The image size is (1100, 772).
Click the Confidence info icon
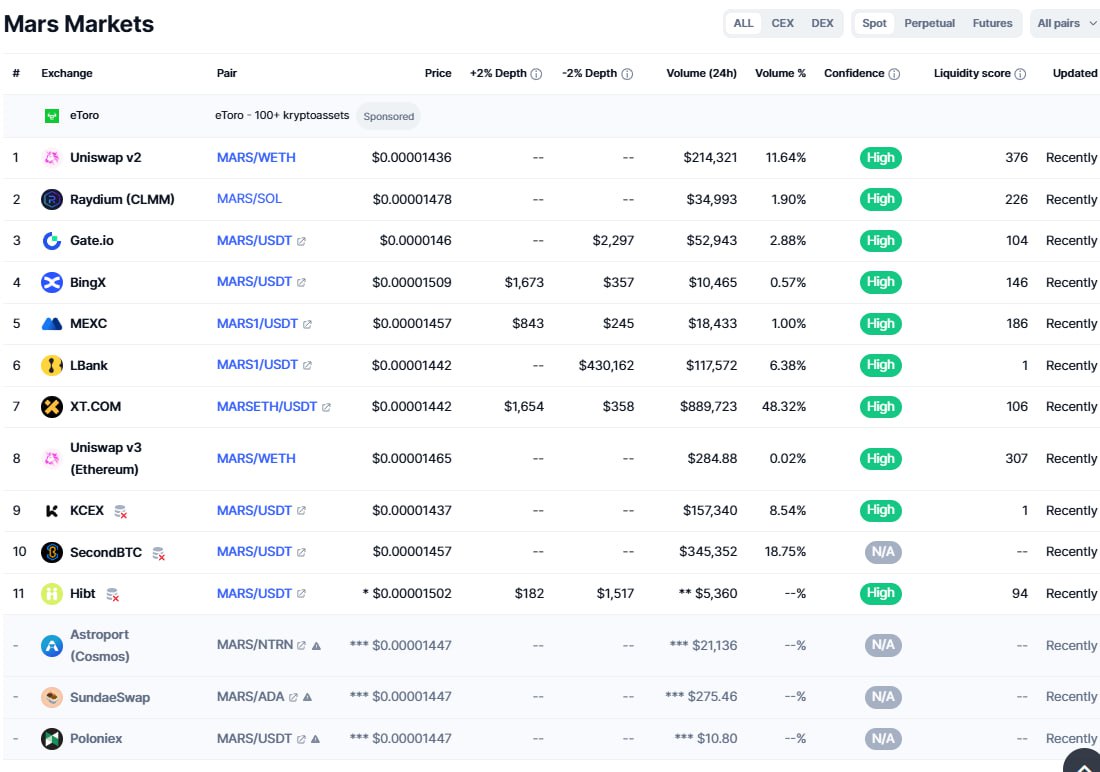[x=894, y=74]
